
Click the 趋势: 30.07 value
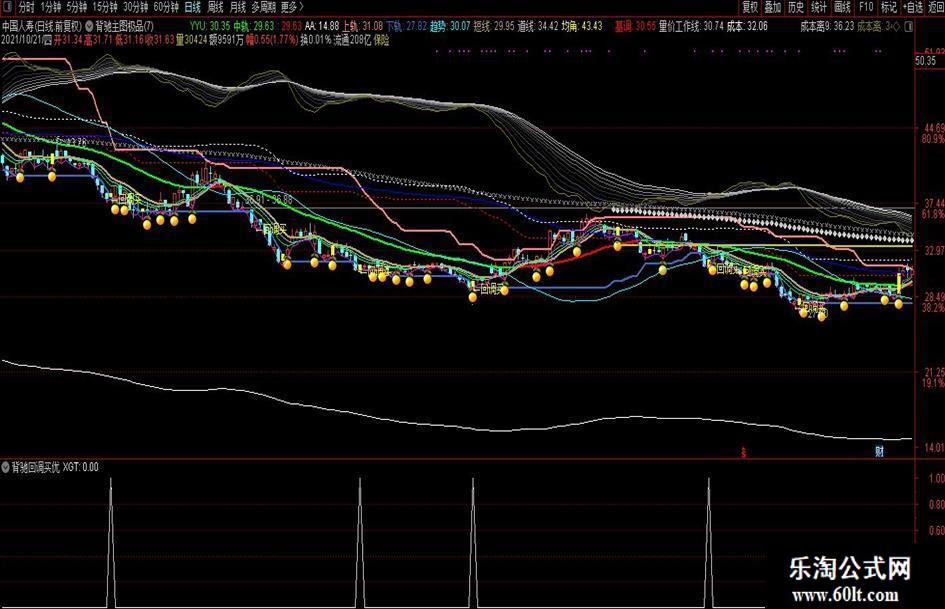click(x=450, y=27)
